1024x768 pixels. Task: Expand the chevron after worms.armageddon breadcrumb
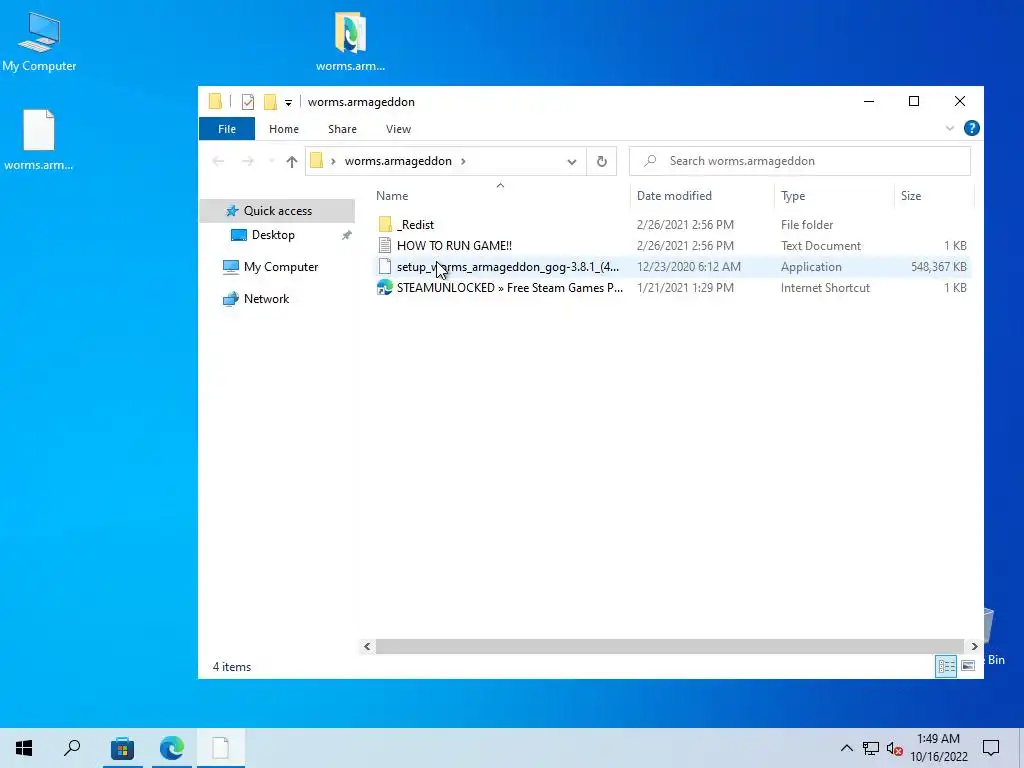pos(463,161)
